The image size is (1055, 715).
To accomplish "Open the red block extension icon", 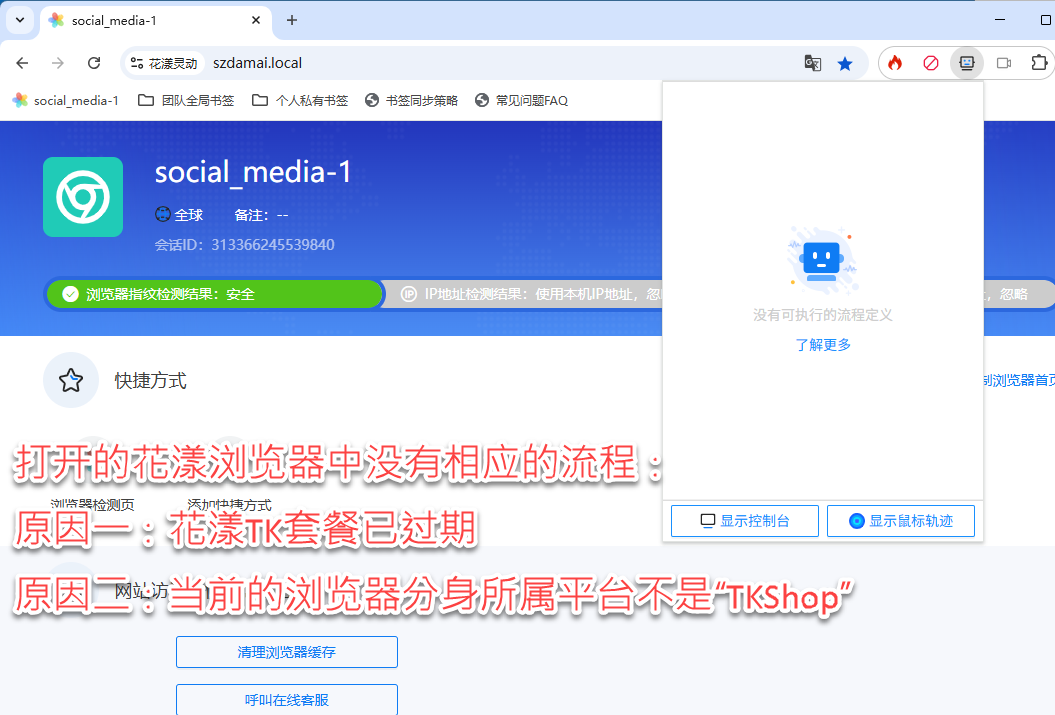I will pyautogui.click(x=931, y=63).
